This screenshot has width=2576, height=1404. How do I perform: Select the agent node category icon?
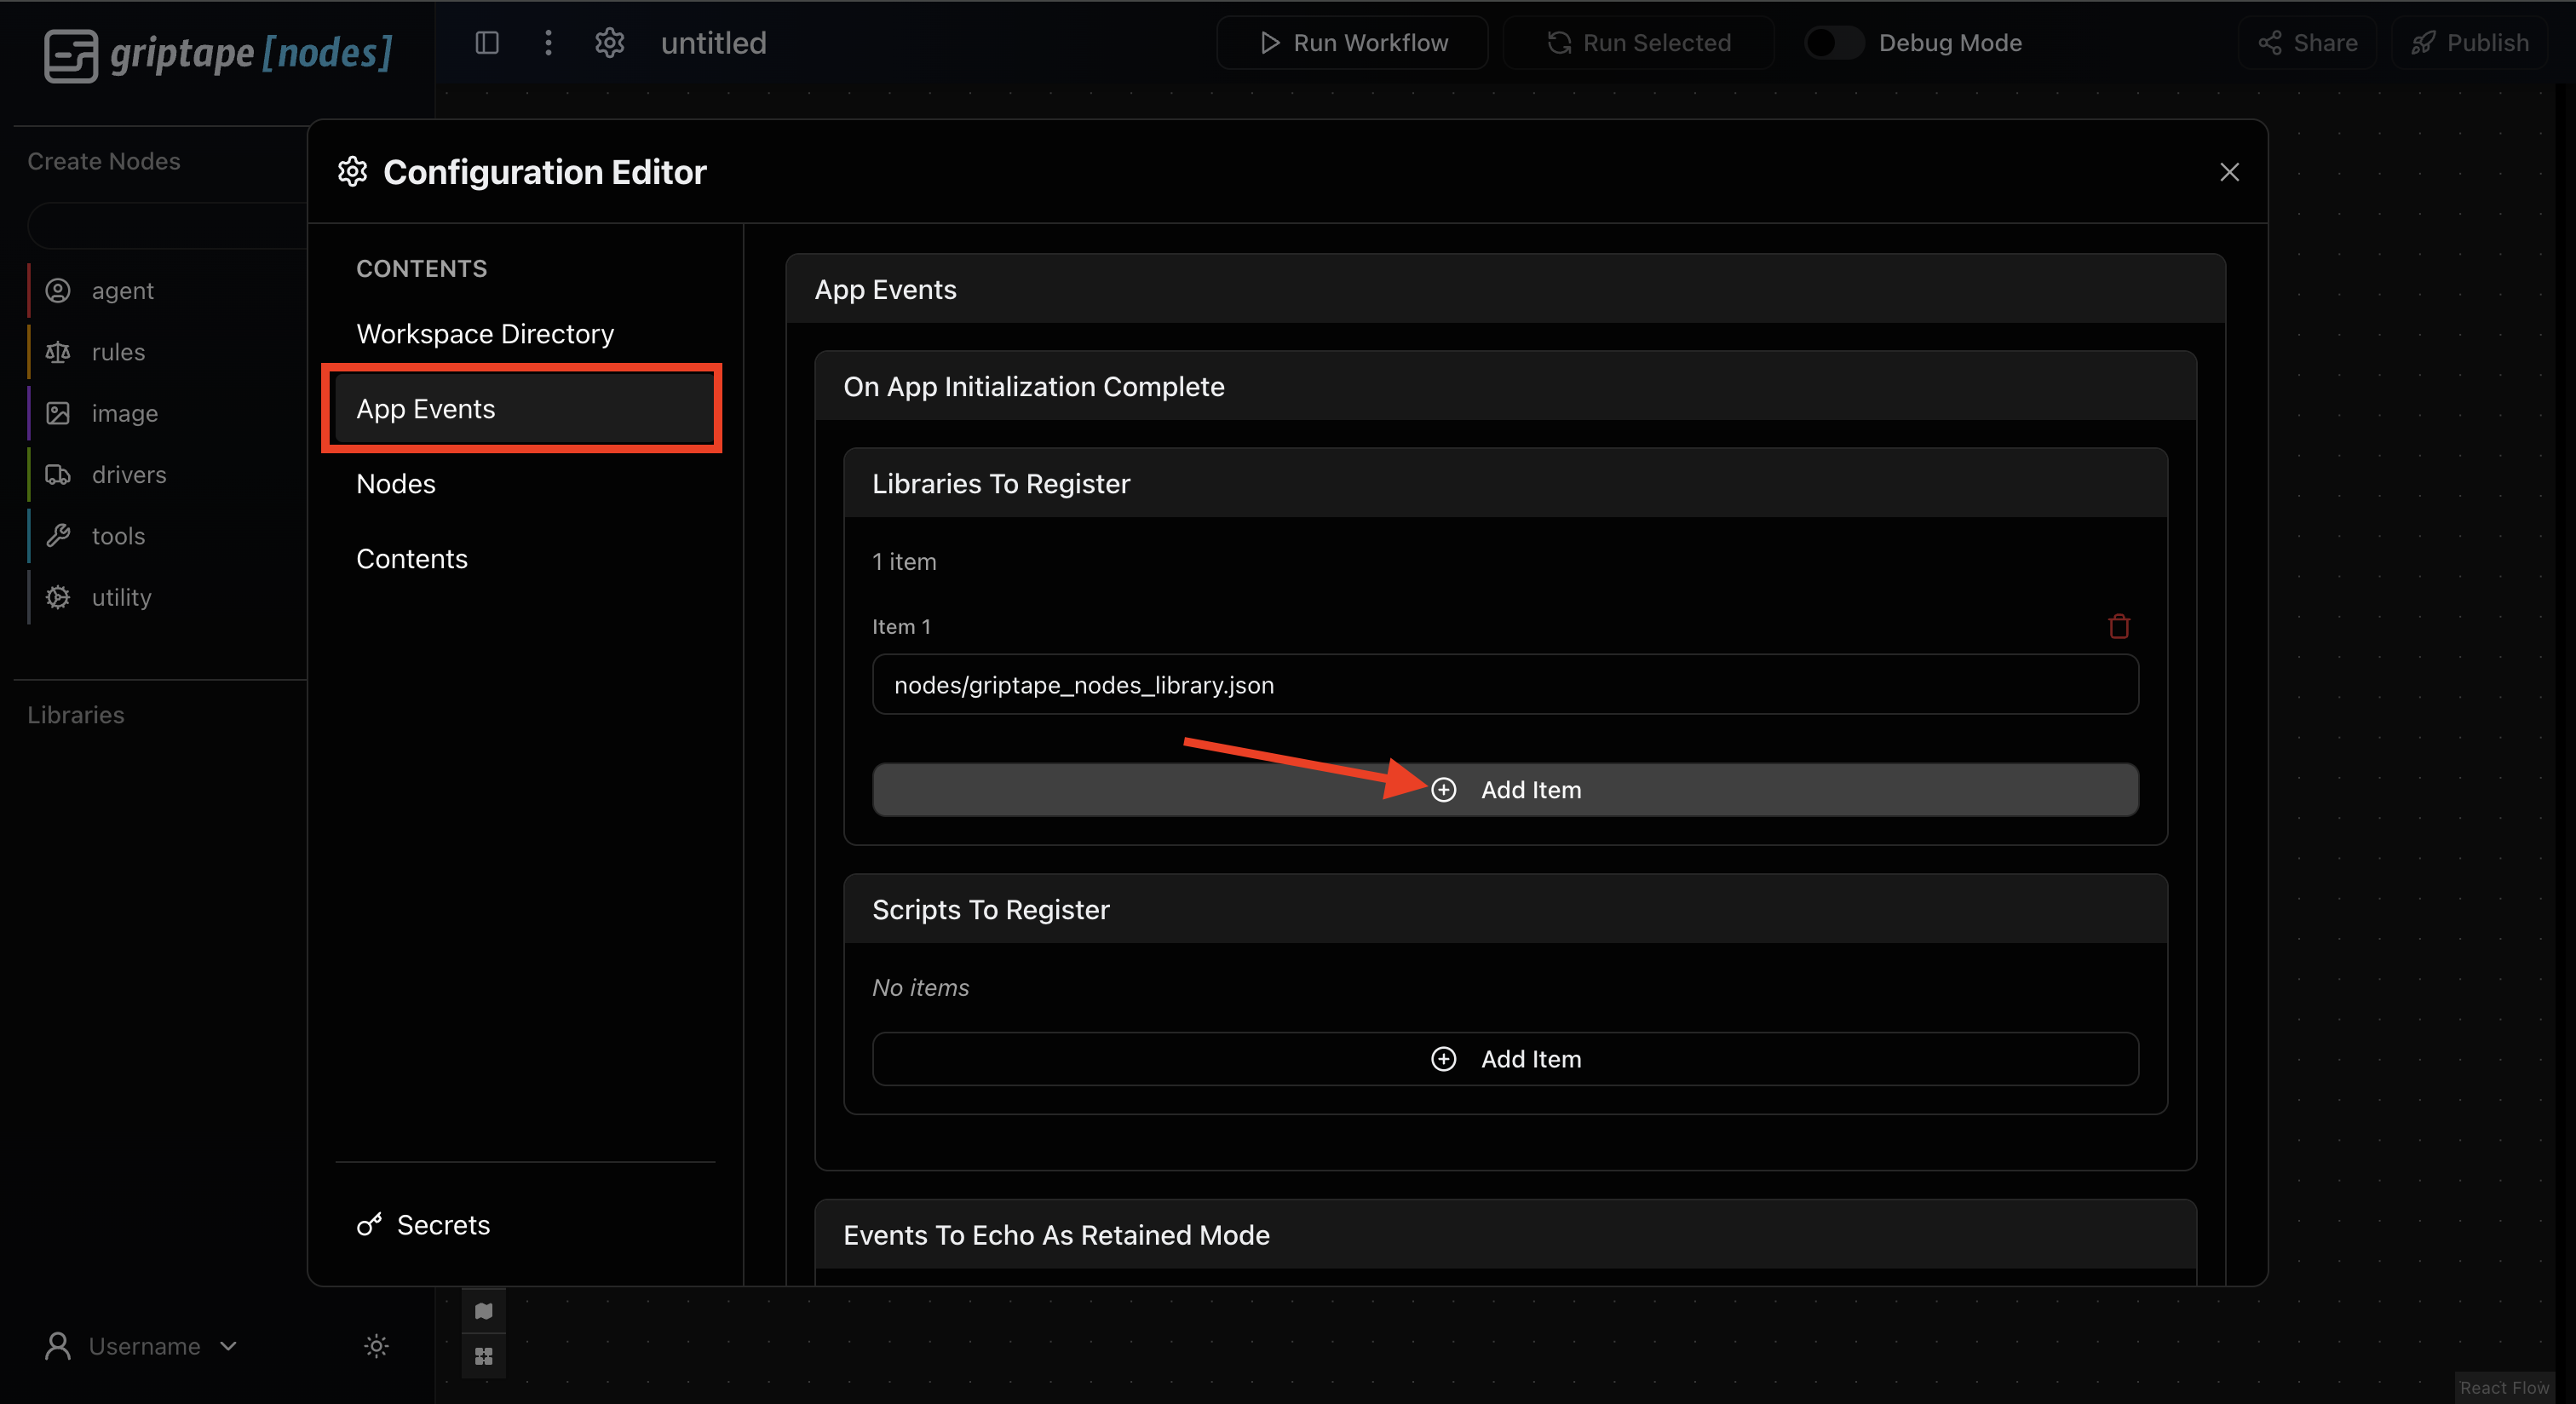point(57,290)
